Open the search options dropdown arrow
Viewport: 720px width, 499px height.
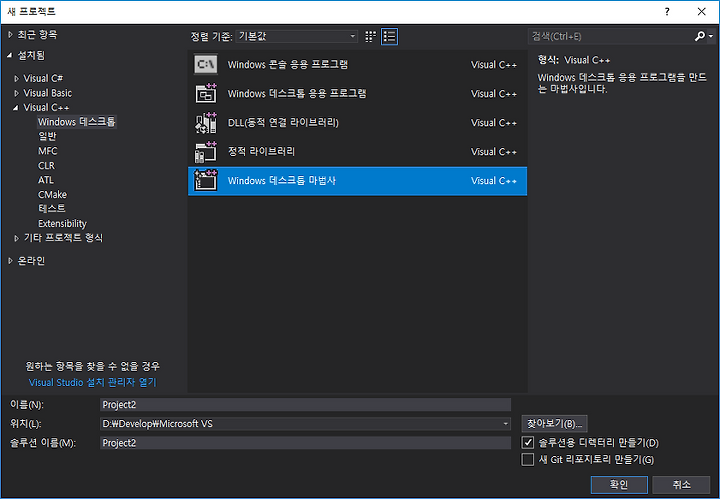coord(711,36)
